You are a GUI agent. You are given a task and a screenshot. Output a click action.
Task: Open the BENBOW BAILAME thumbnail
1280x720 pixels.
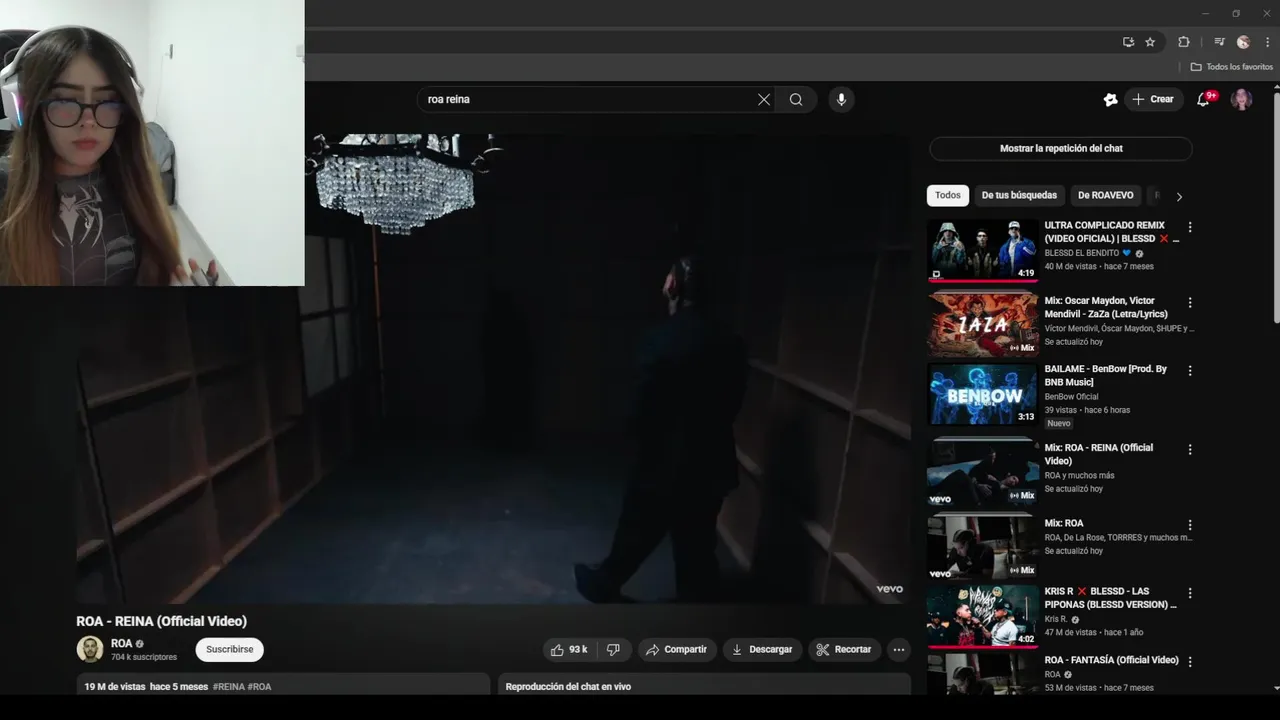click(x=983, y=393)
